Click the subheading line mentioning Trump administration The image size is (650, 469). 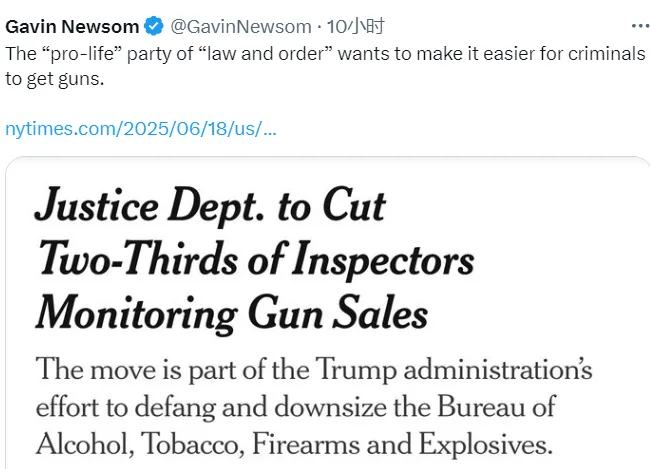314,371
